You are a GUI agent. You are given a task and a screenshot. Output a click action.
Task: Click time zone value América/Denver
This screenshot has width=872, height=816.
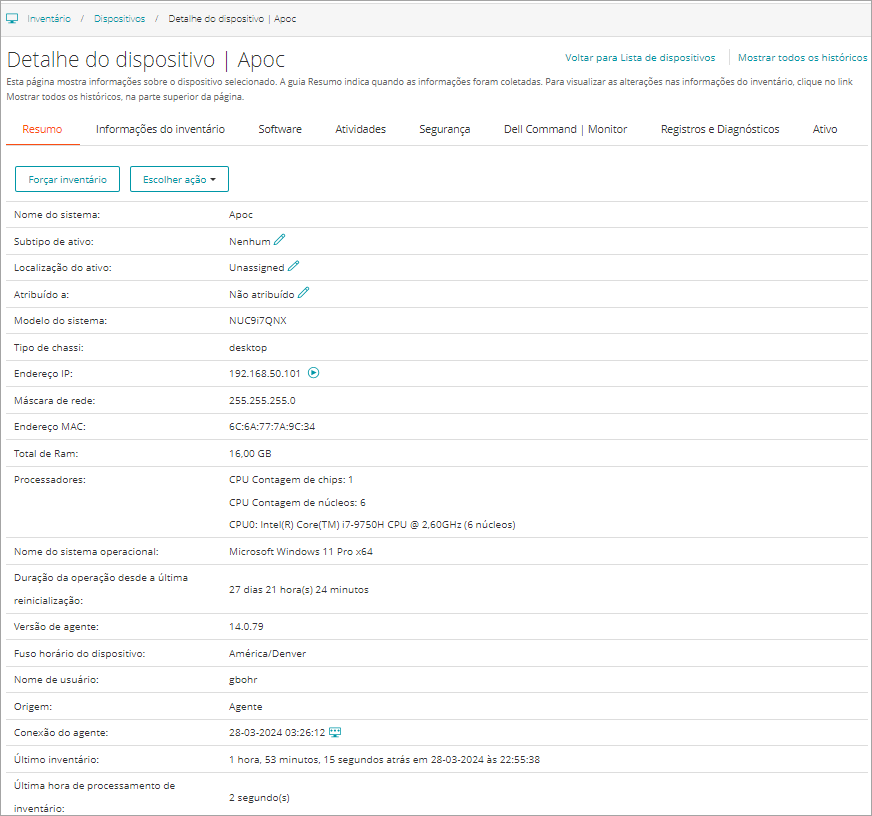click(x=267, y=654)
